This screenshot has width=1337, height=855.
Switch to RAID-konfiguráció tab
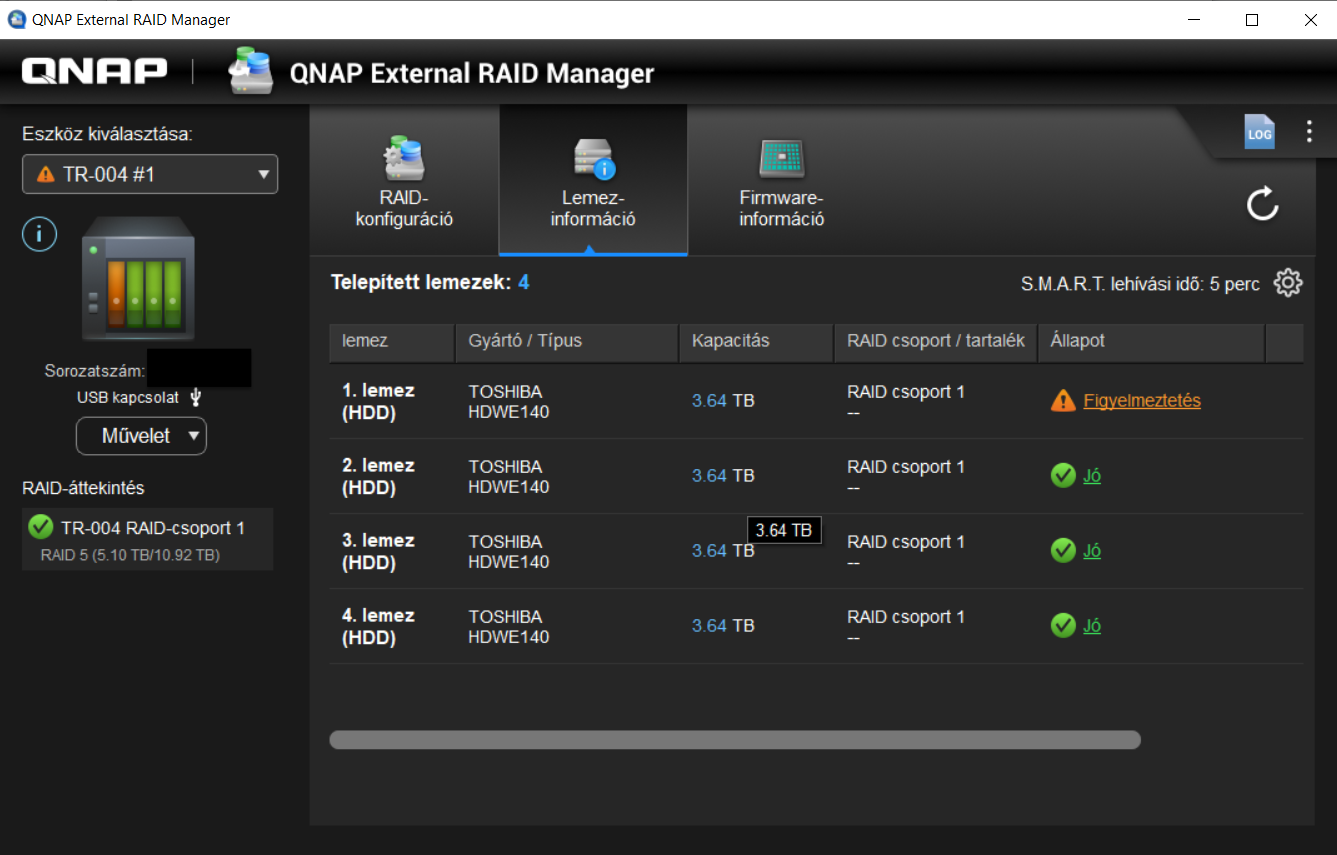pyautogui.click(x=404, y=181)
